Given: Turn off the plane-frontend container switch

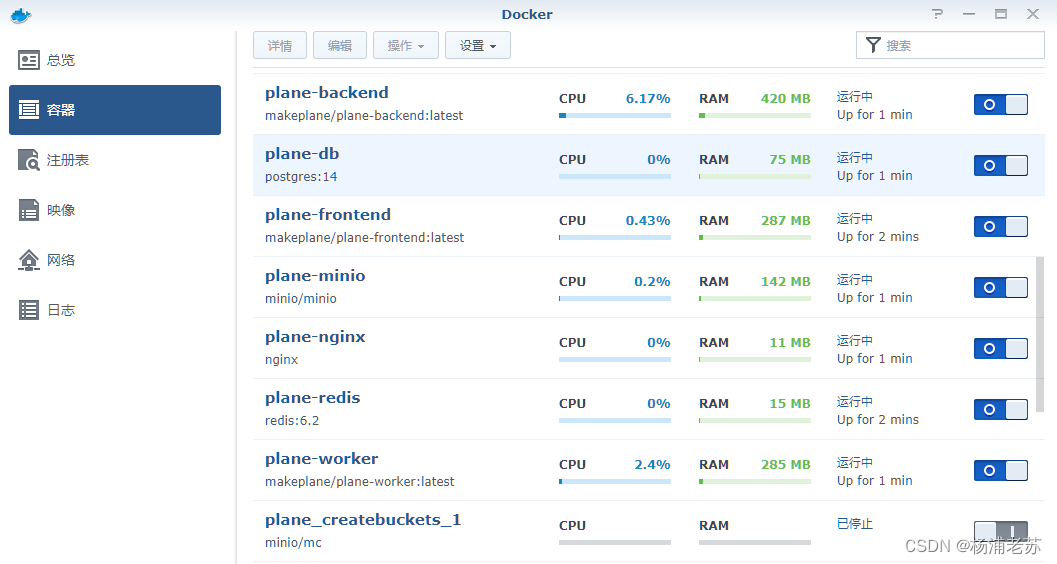Looking at the screenshot, I should (x=1000, y=226).
